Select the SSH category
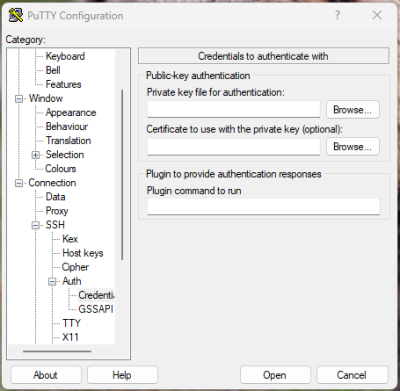The height and width of the screenshot is (391, 400). pyautogui.click(x=55, y=225)
